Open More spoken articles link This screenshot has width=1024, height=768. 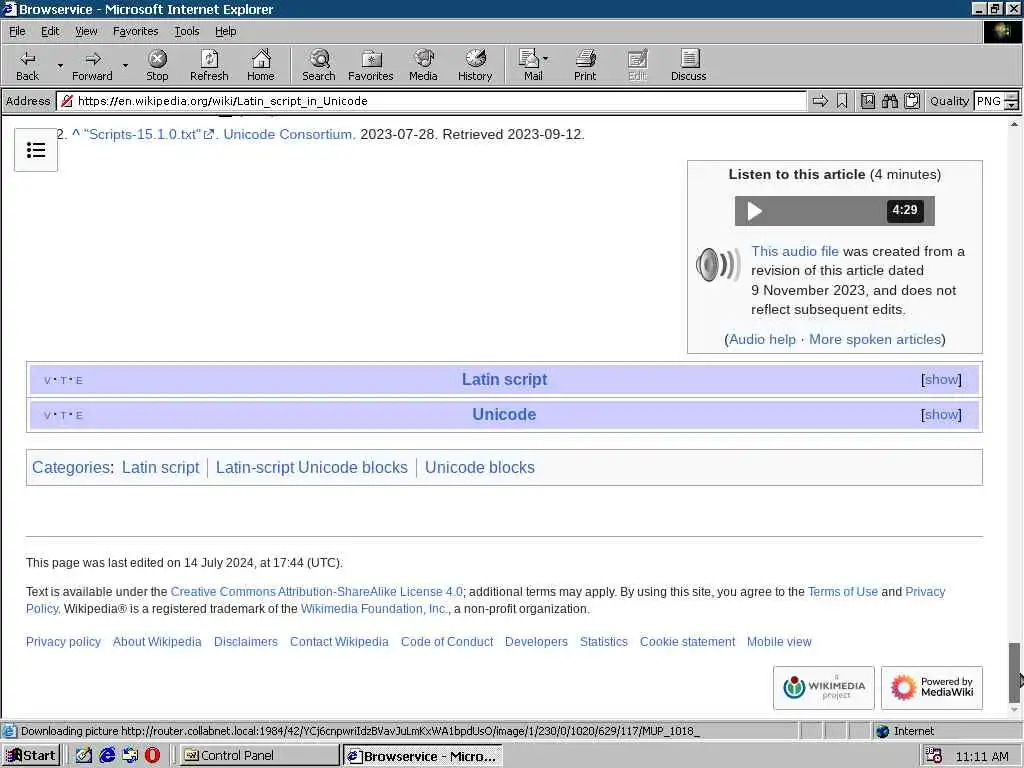(875, 339)
